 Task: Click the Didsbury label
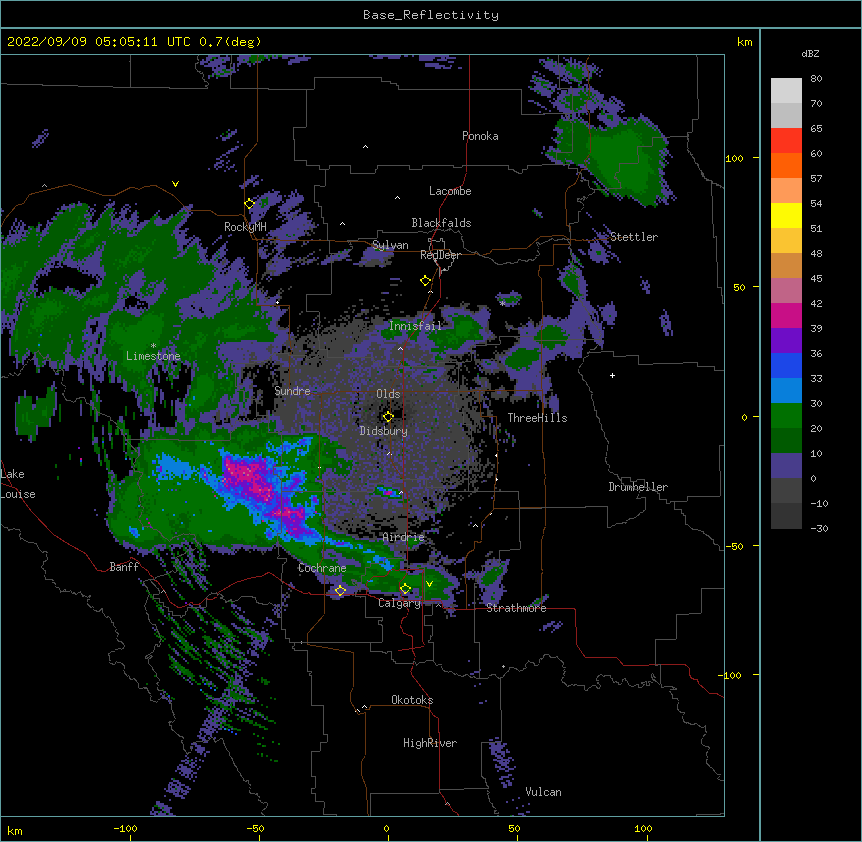click(x=384, y=431)
